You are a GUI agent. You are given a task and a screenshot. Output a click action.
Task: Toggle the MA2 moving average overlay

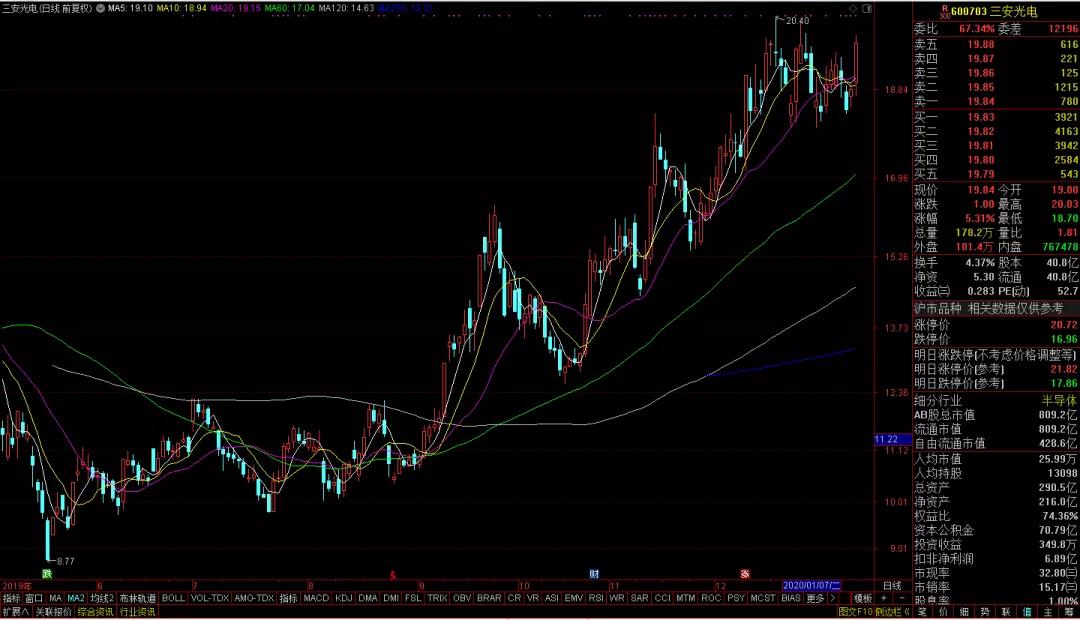[76, 598]
